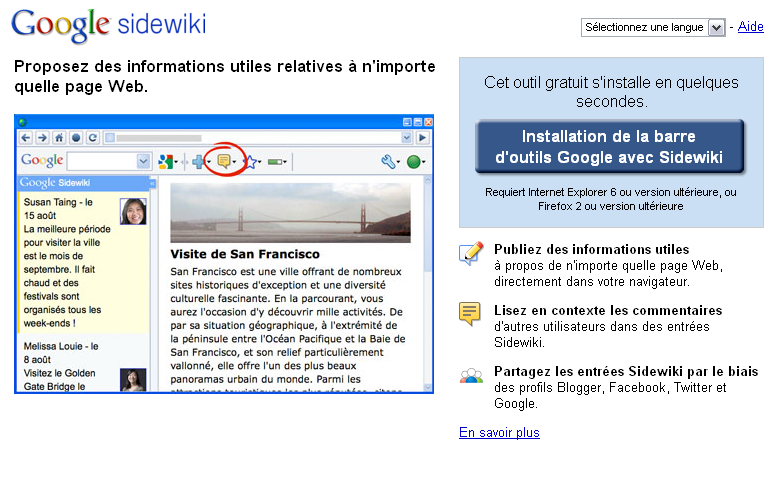The image size is (772, 483).
Task: Click the back arrow in the illustrated browser
Action: coord(26,138)
